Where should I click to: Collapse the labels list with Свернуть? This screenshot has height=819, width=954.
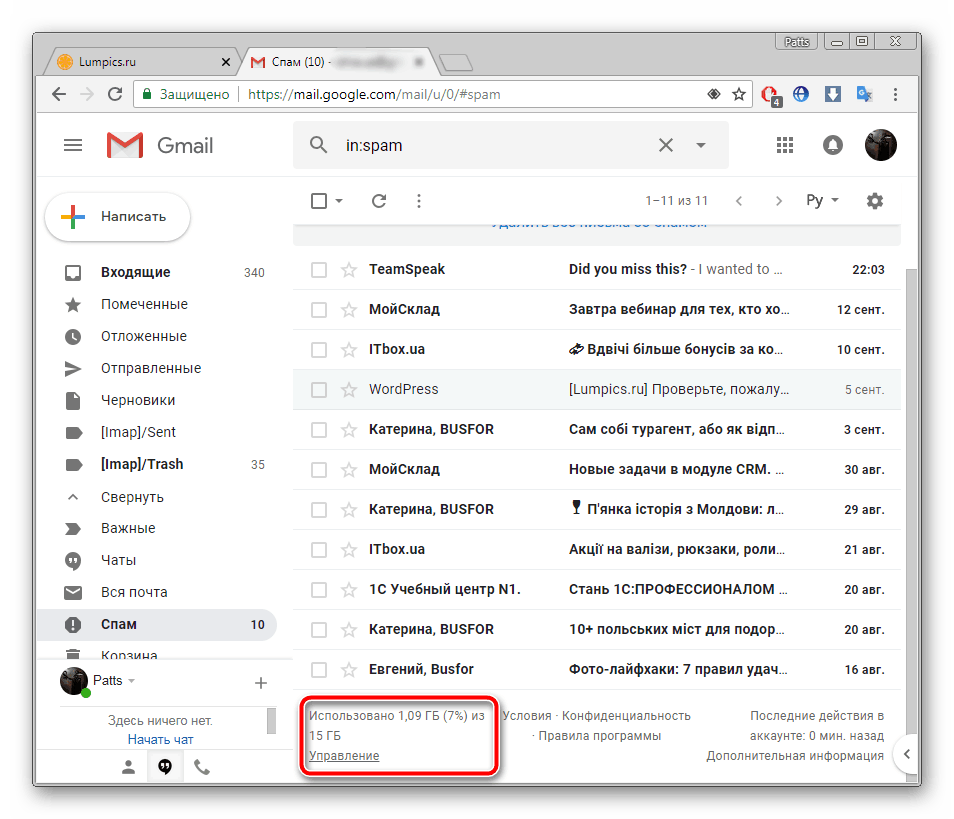coord(132,497)
